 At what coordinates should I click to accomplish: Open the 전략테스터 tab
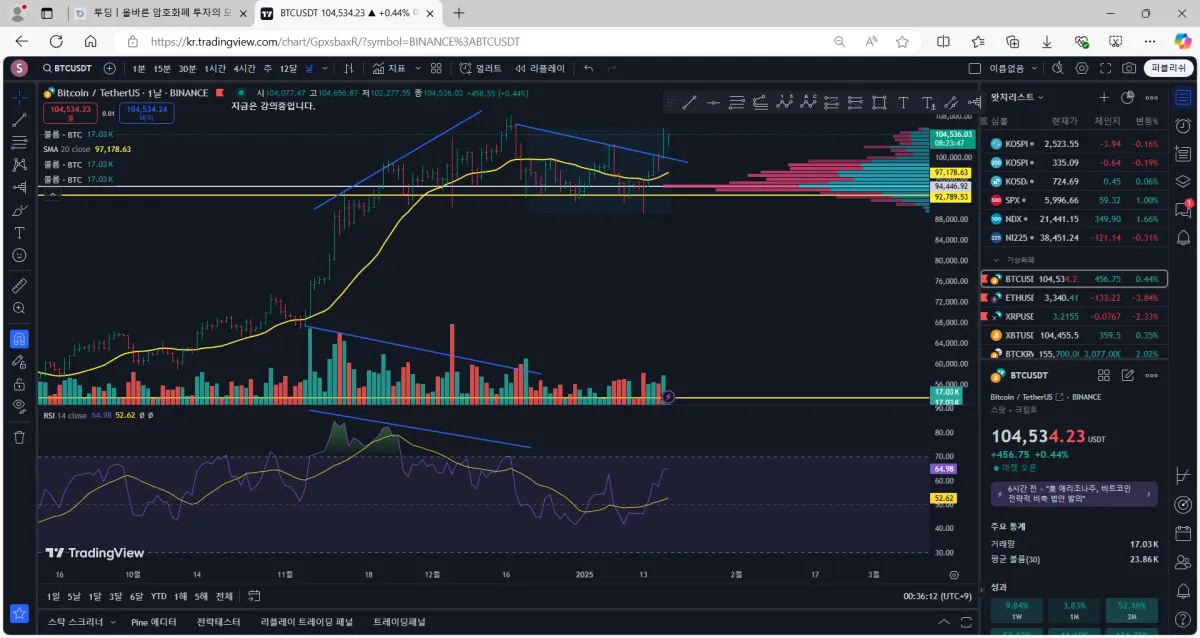218,622
